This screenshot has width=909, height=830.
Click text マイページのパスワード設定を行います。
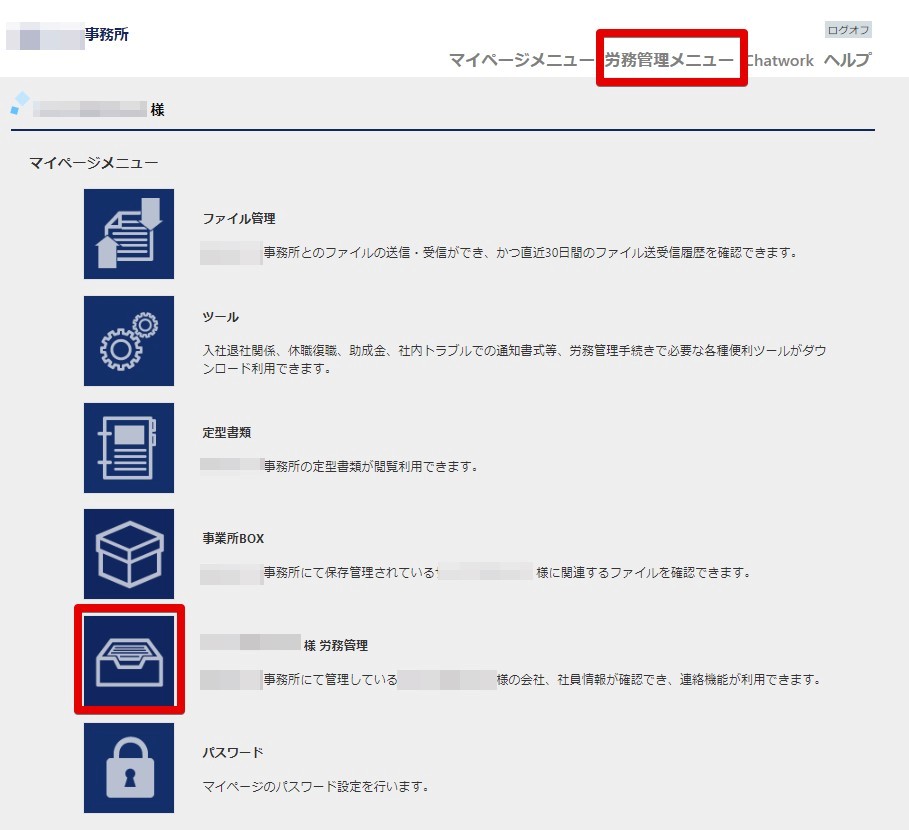(315, 787)
